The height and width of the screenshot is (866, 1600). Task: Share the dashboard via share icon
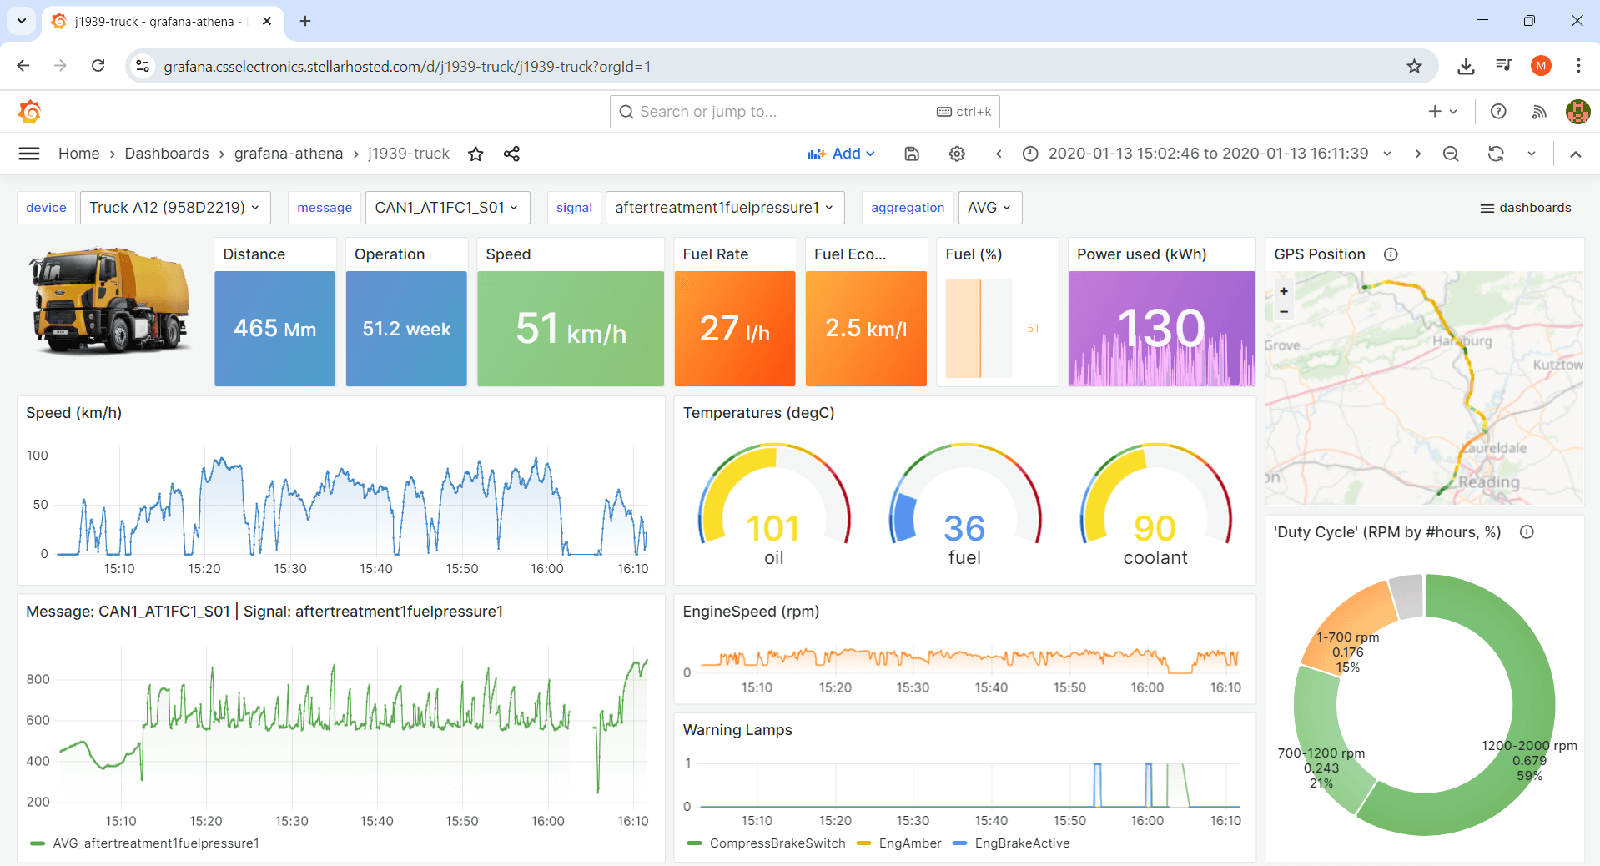tap(512, 154)
